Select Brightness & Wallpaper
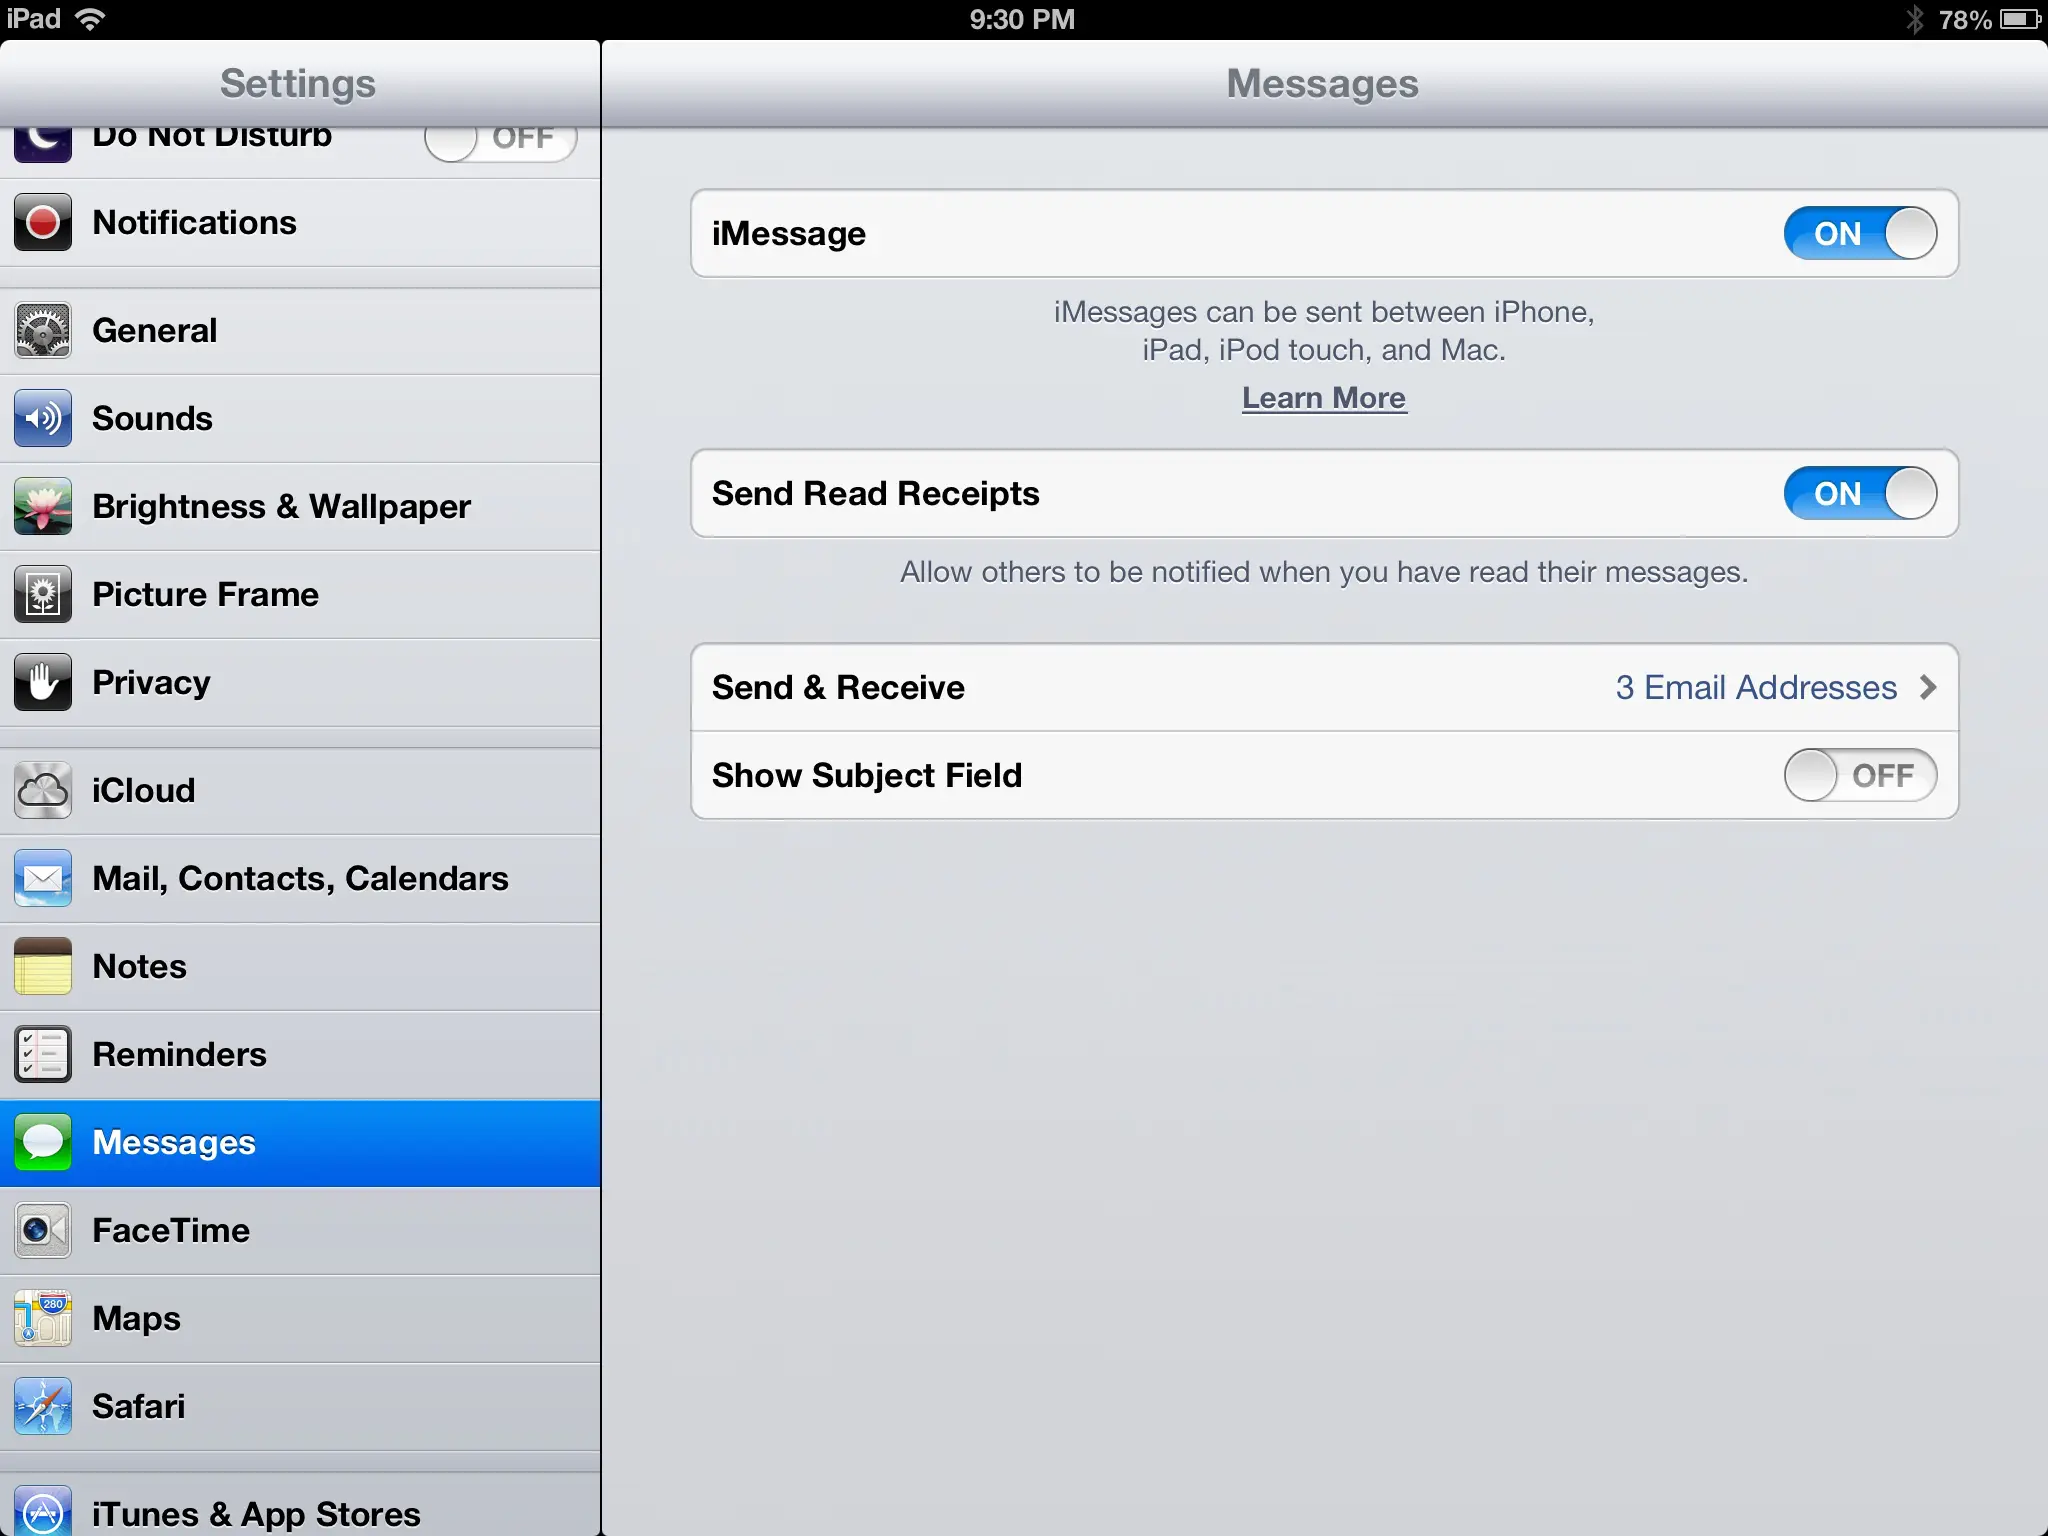The image size is (2048, 1536). pos(300,506)
